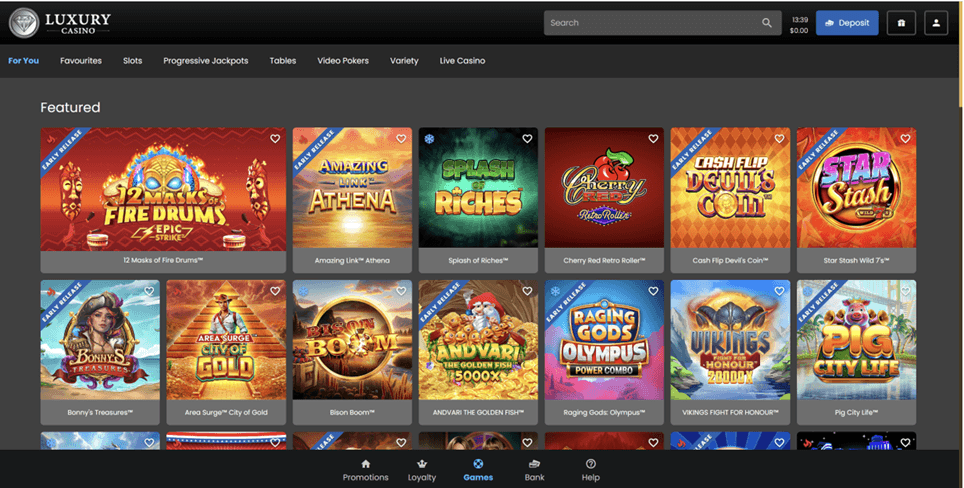Favourite Pig City Life heart icon
This screenshot has width=964, height=488.
click(x=905, y=291)
